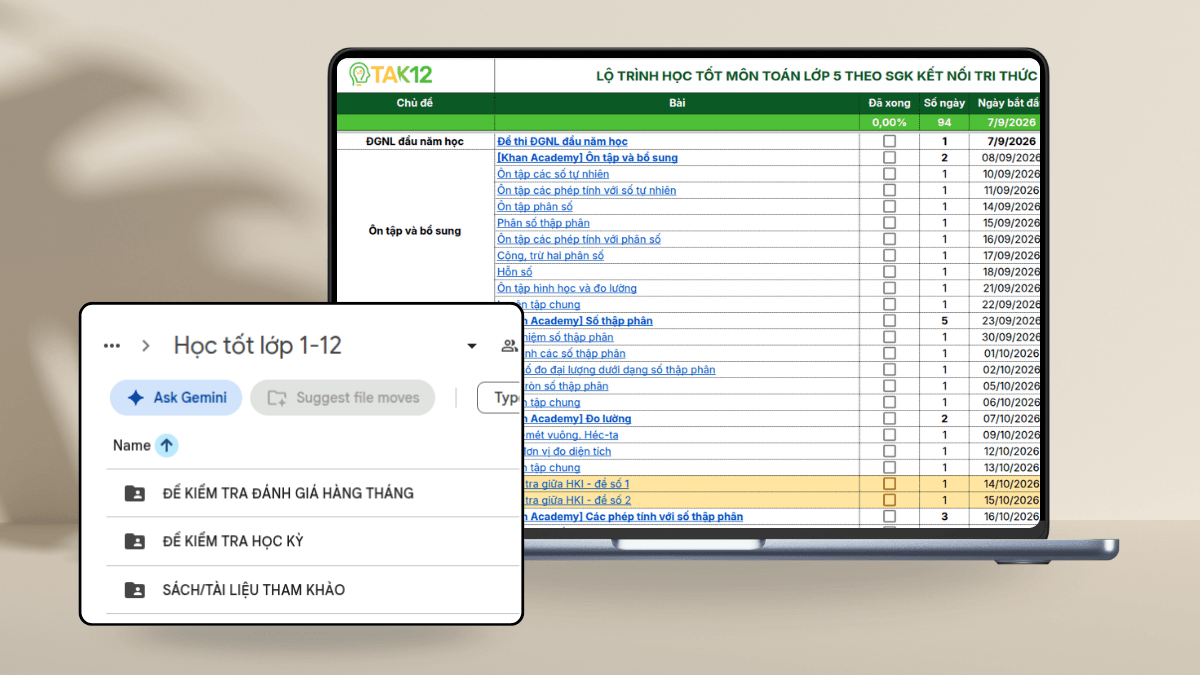Click the Ask Gemini button
Image resolution: width=1200 pixels, height=675 pixels.
[x=176, y=397]
